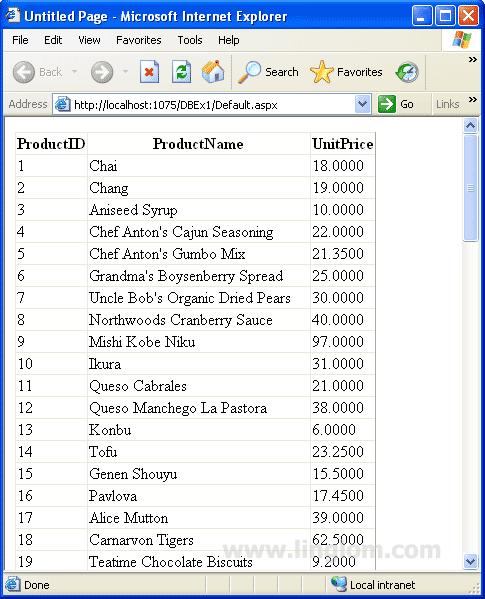Expand the address bar dropdown arrow
Screen dimensions: 485x599
(x=363, y=104)
